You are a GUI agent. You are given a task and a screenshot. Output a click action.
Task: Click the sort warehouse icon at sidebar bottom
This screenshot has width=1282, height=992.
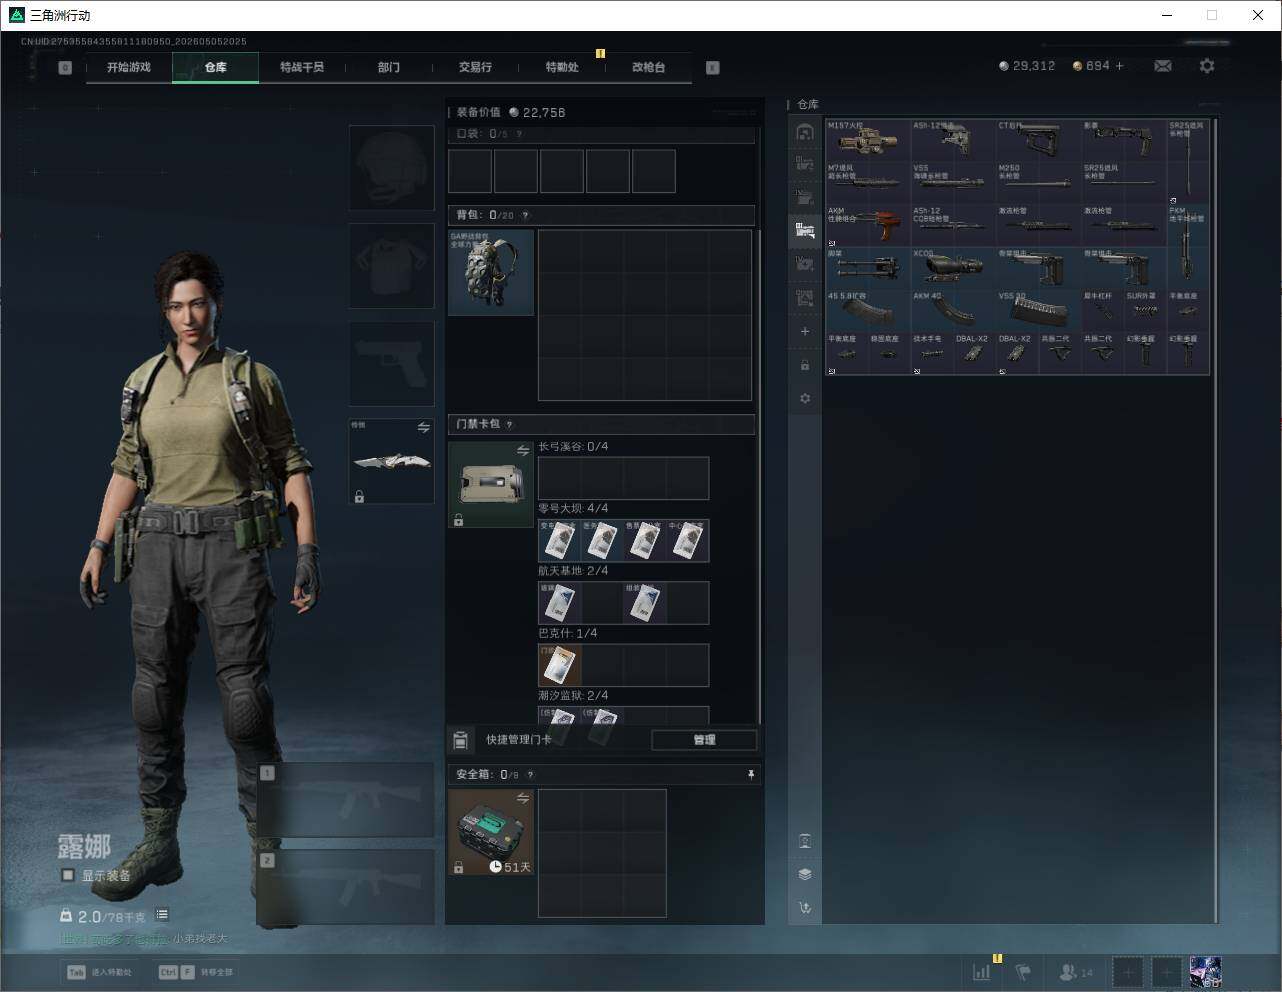[x=805, y=908]
